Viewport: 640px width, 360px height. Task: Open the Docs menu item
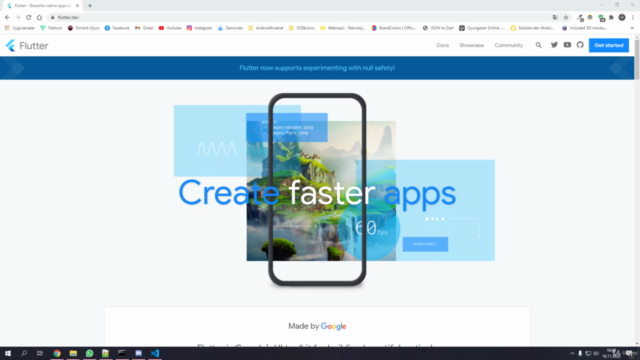pos(442,45)
